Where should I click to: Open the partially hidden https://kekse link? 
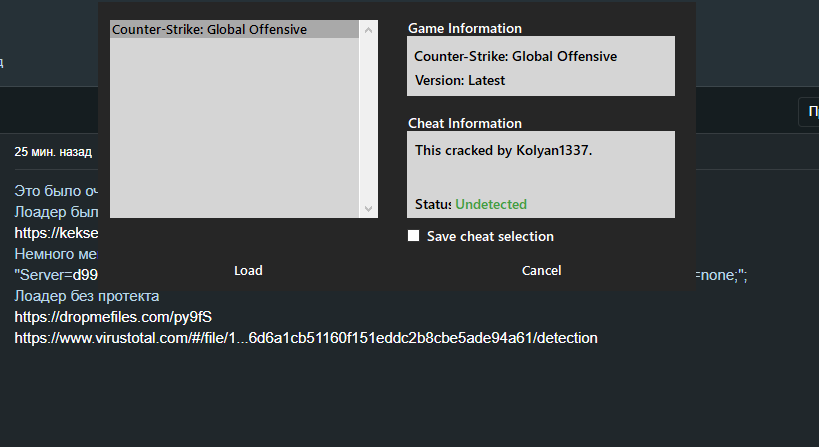[56, 233]
